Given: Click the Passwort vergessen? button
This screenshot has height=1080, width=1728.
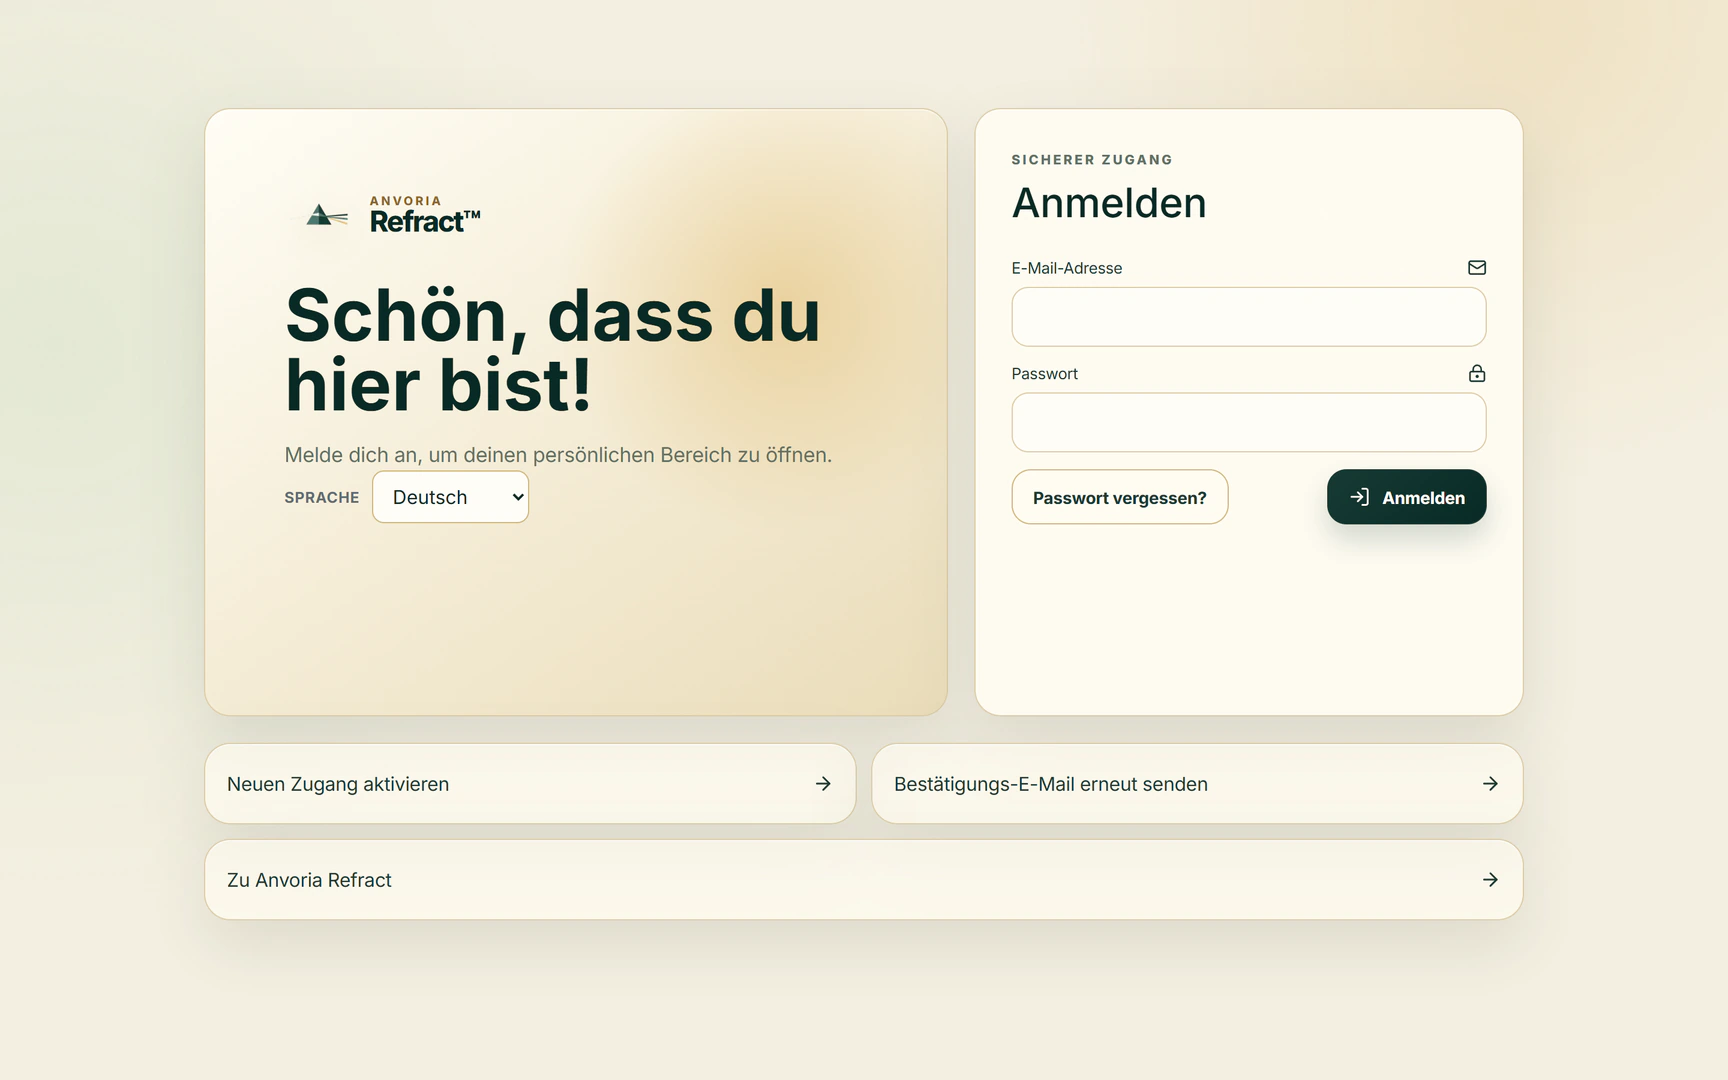Looking at the screenshot, I should click(1119, 497).
